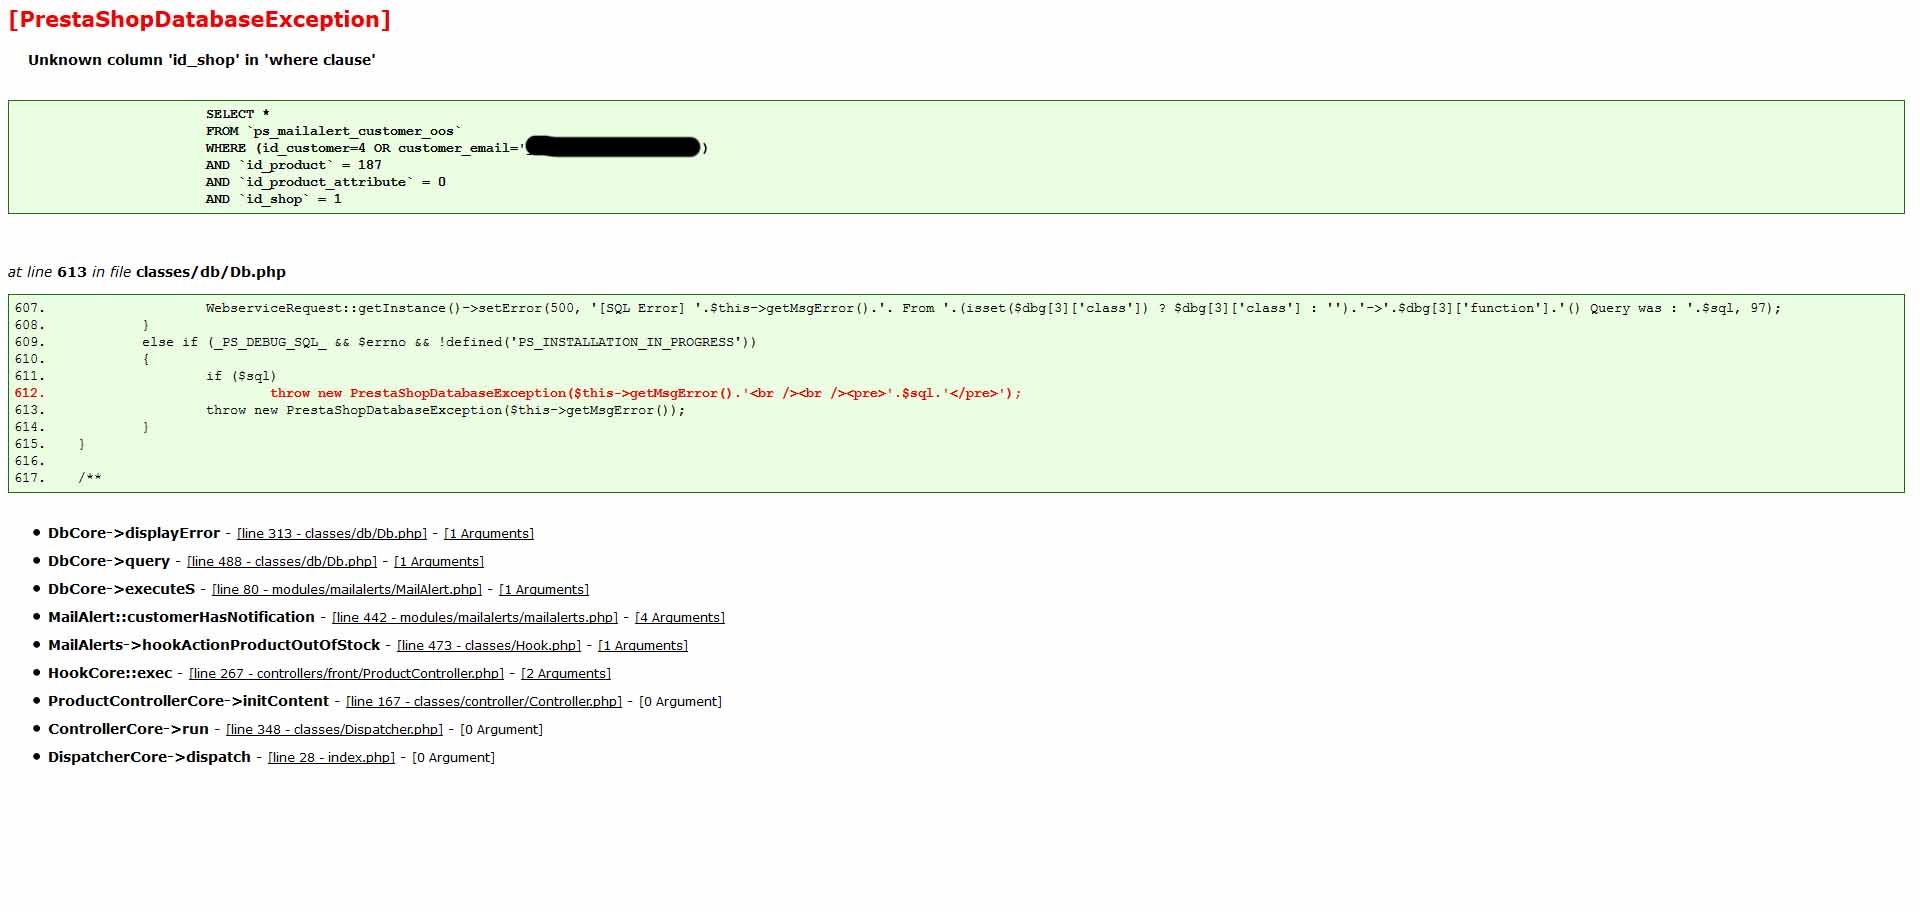Click code line 609 else if statement
Screen dimensions: 1920x912
click(449, 342)
